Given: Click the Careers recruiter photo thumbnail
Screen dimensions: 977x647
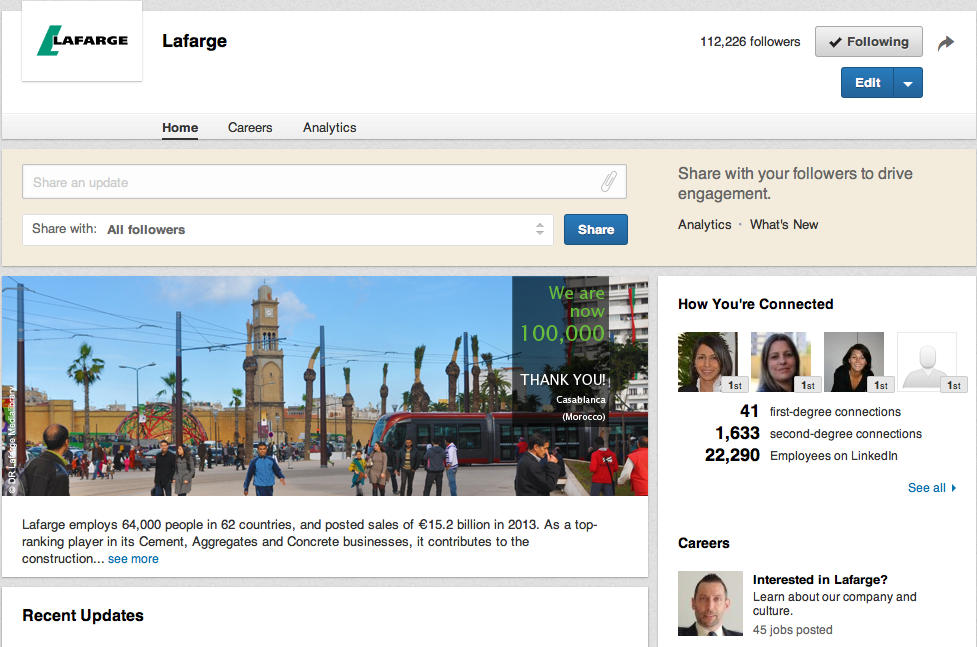Looking at the screenshot, I should tap(710, 603).
